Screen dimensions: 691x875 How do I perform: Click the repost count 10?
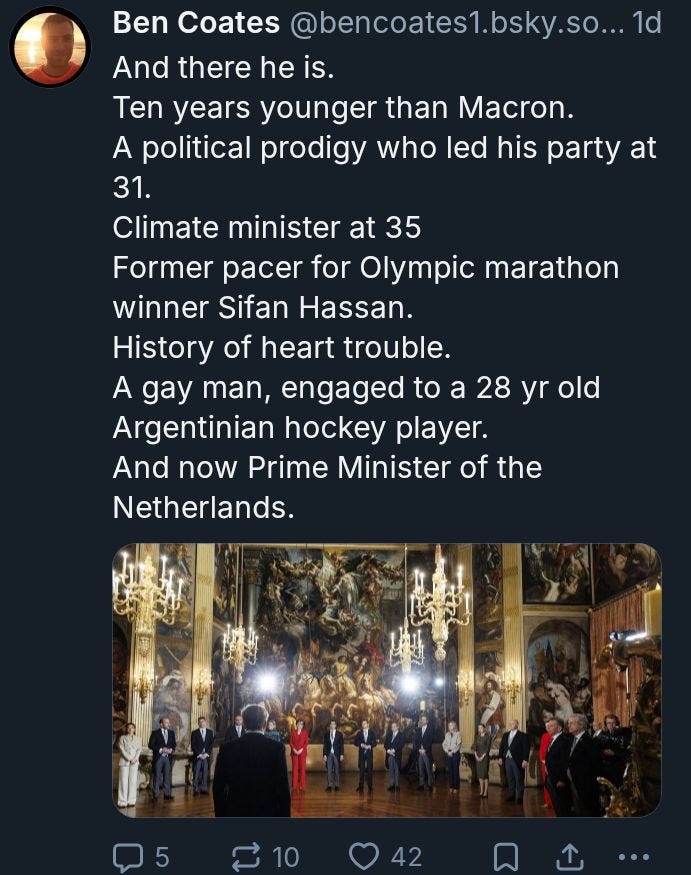pos(285,856)
